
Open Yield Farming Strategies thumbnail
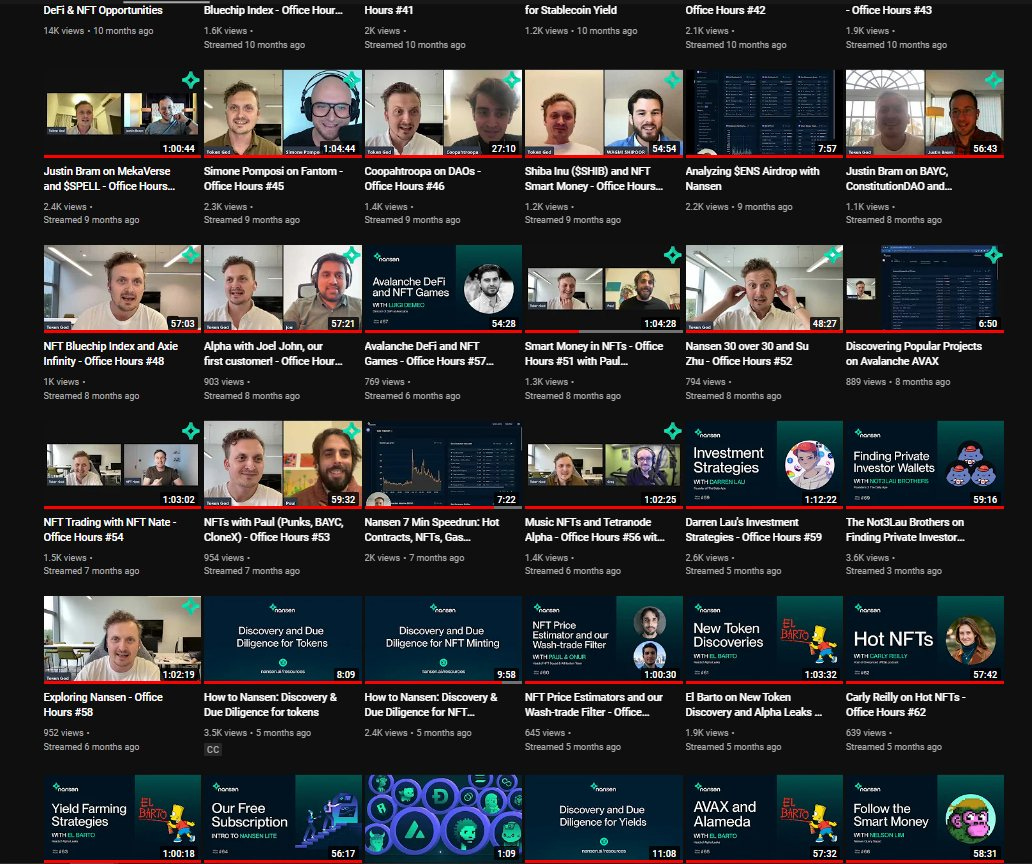122,818
